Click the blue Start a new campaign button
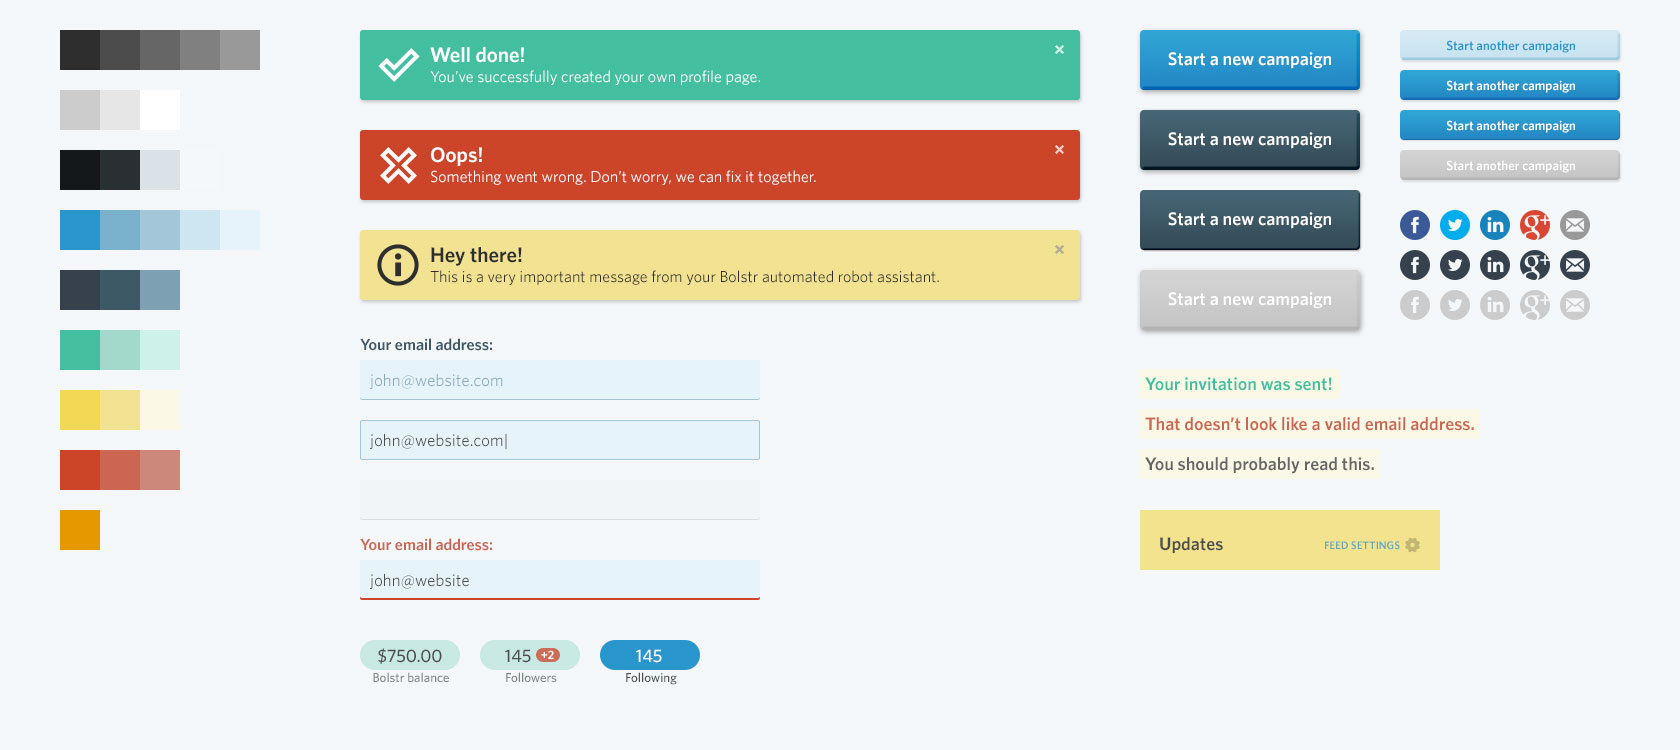 [x=1249, y=59]
